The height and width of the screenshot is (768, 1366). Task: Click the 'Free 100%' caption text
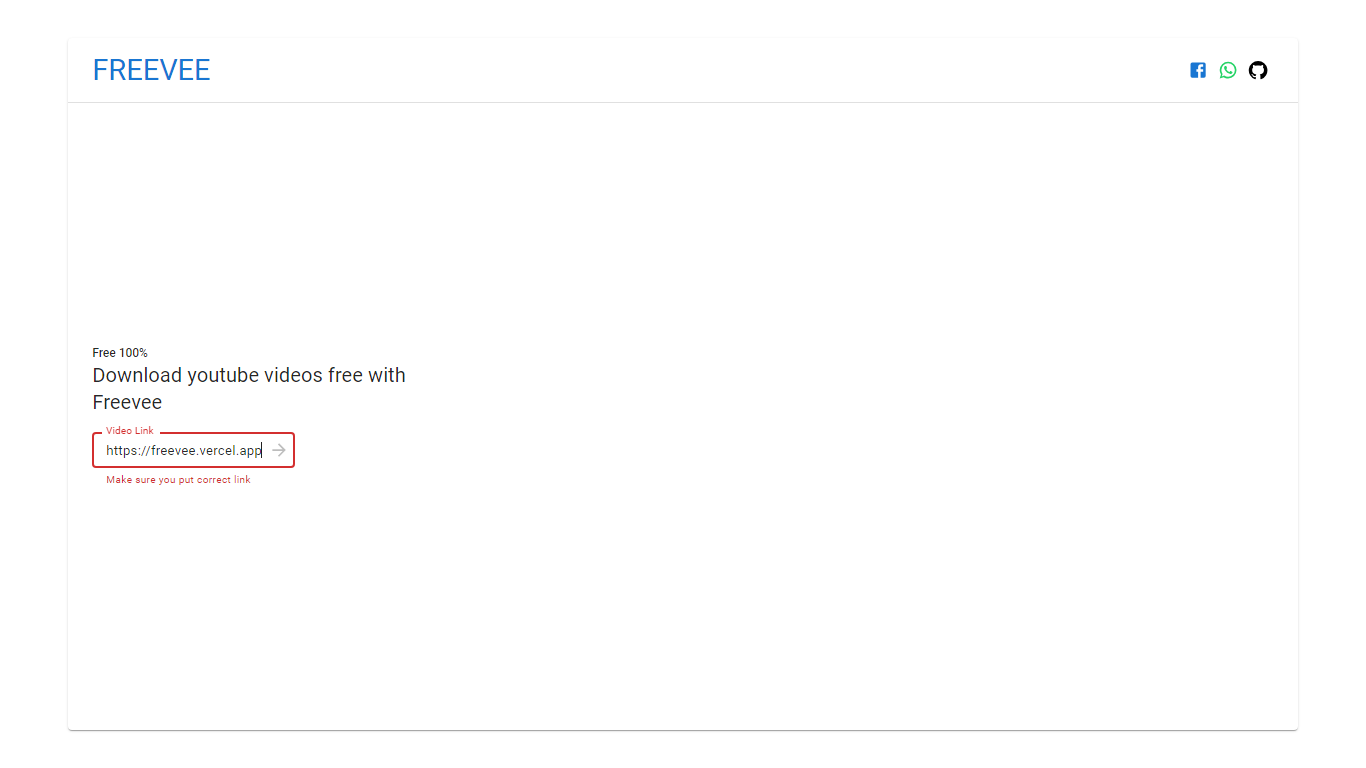120,353
